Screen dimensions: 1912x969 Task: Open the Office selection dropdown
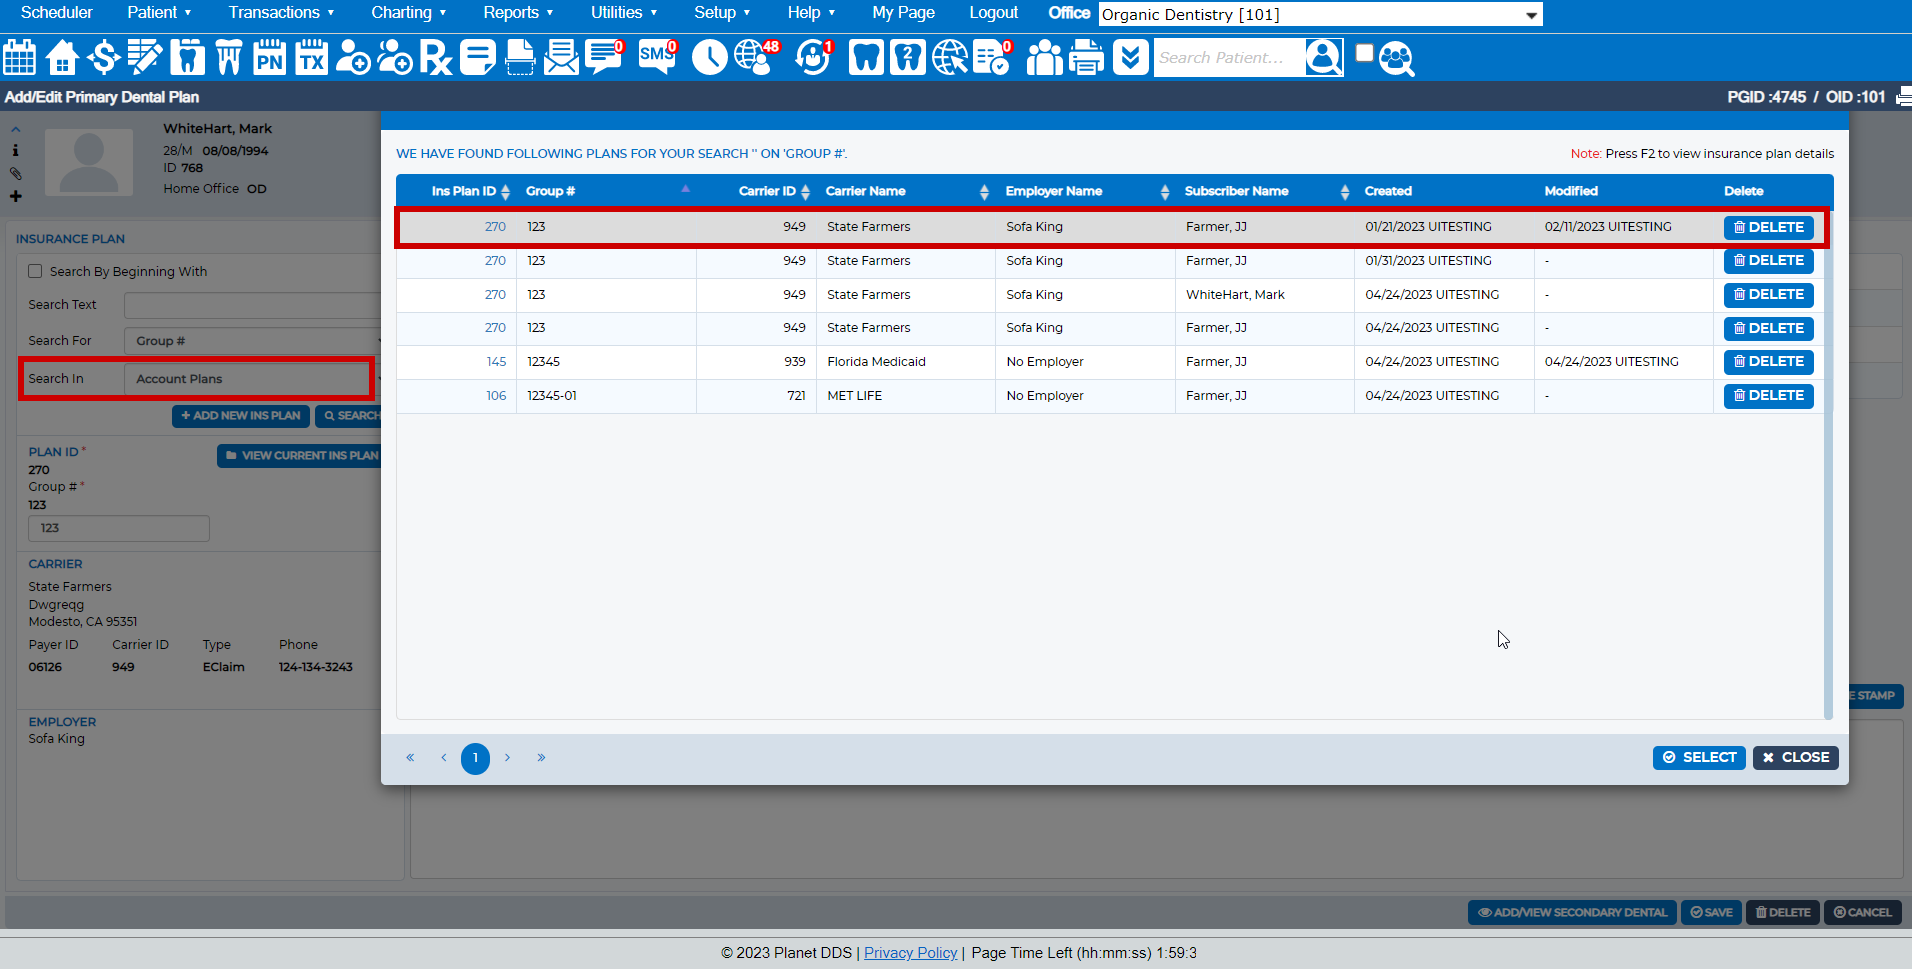tap(1320, 14)
